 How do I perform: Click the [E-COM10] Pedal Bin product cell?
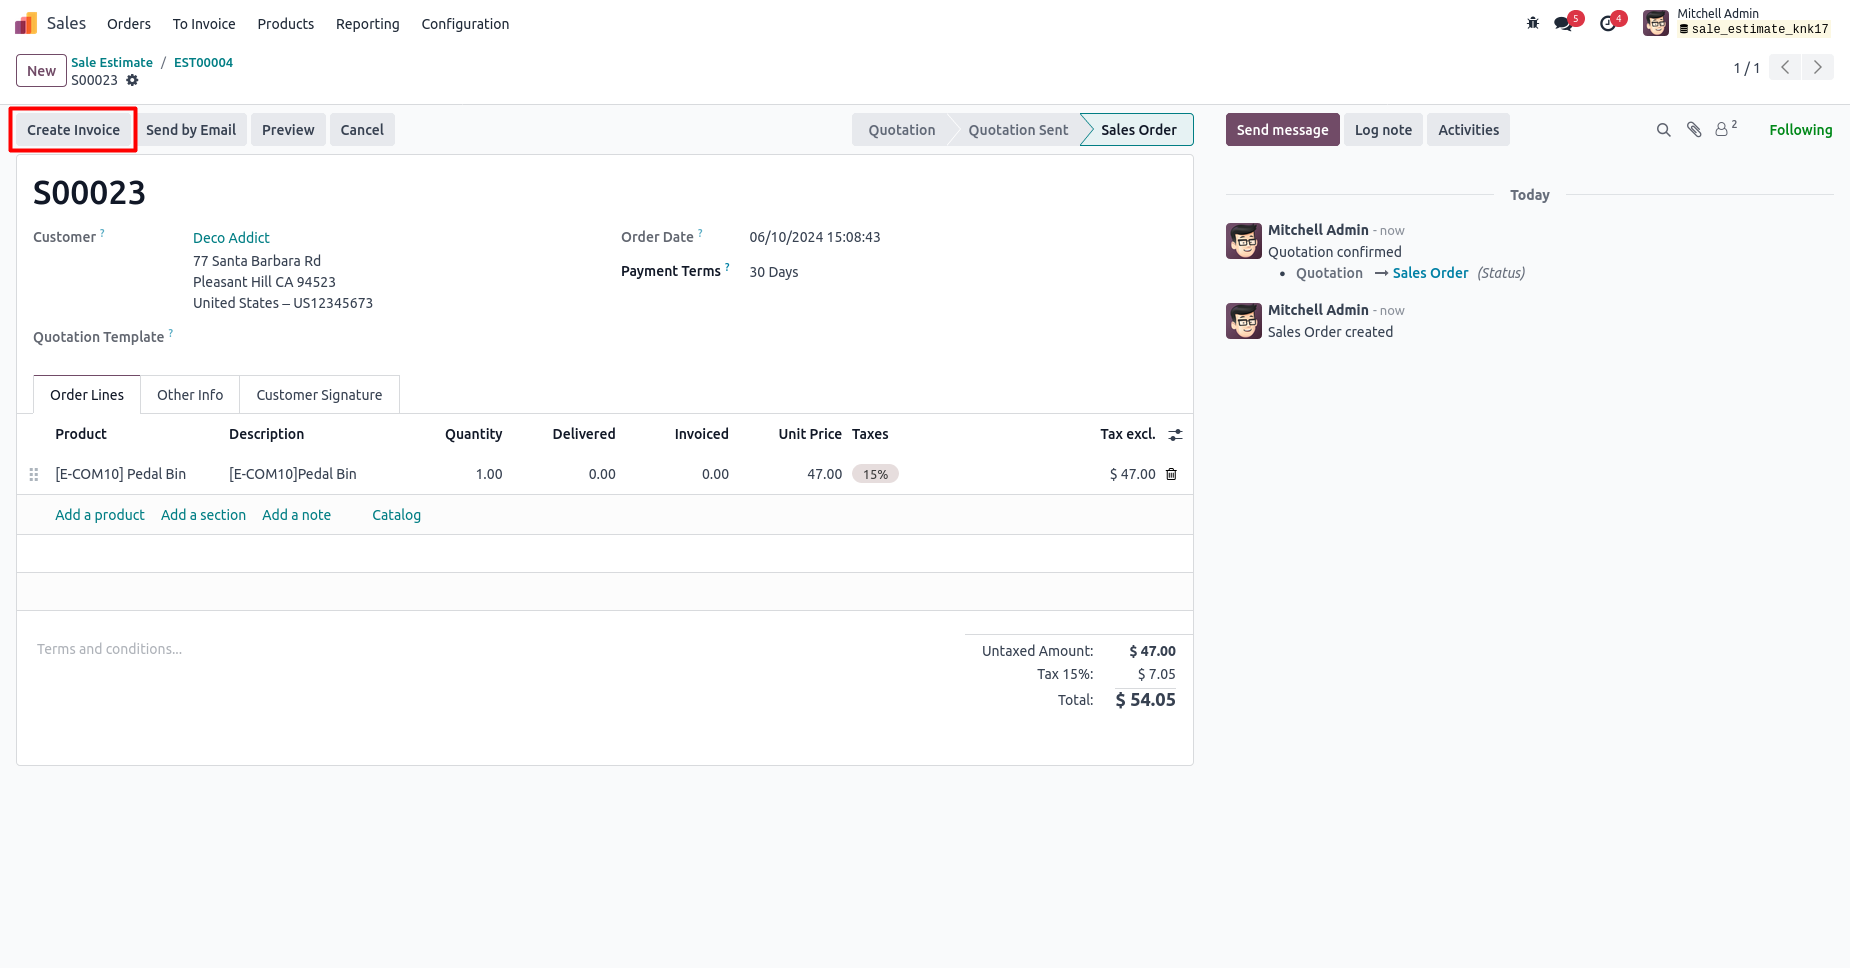120,474
